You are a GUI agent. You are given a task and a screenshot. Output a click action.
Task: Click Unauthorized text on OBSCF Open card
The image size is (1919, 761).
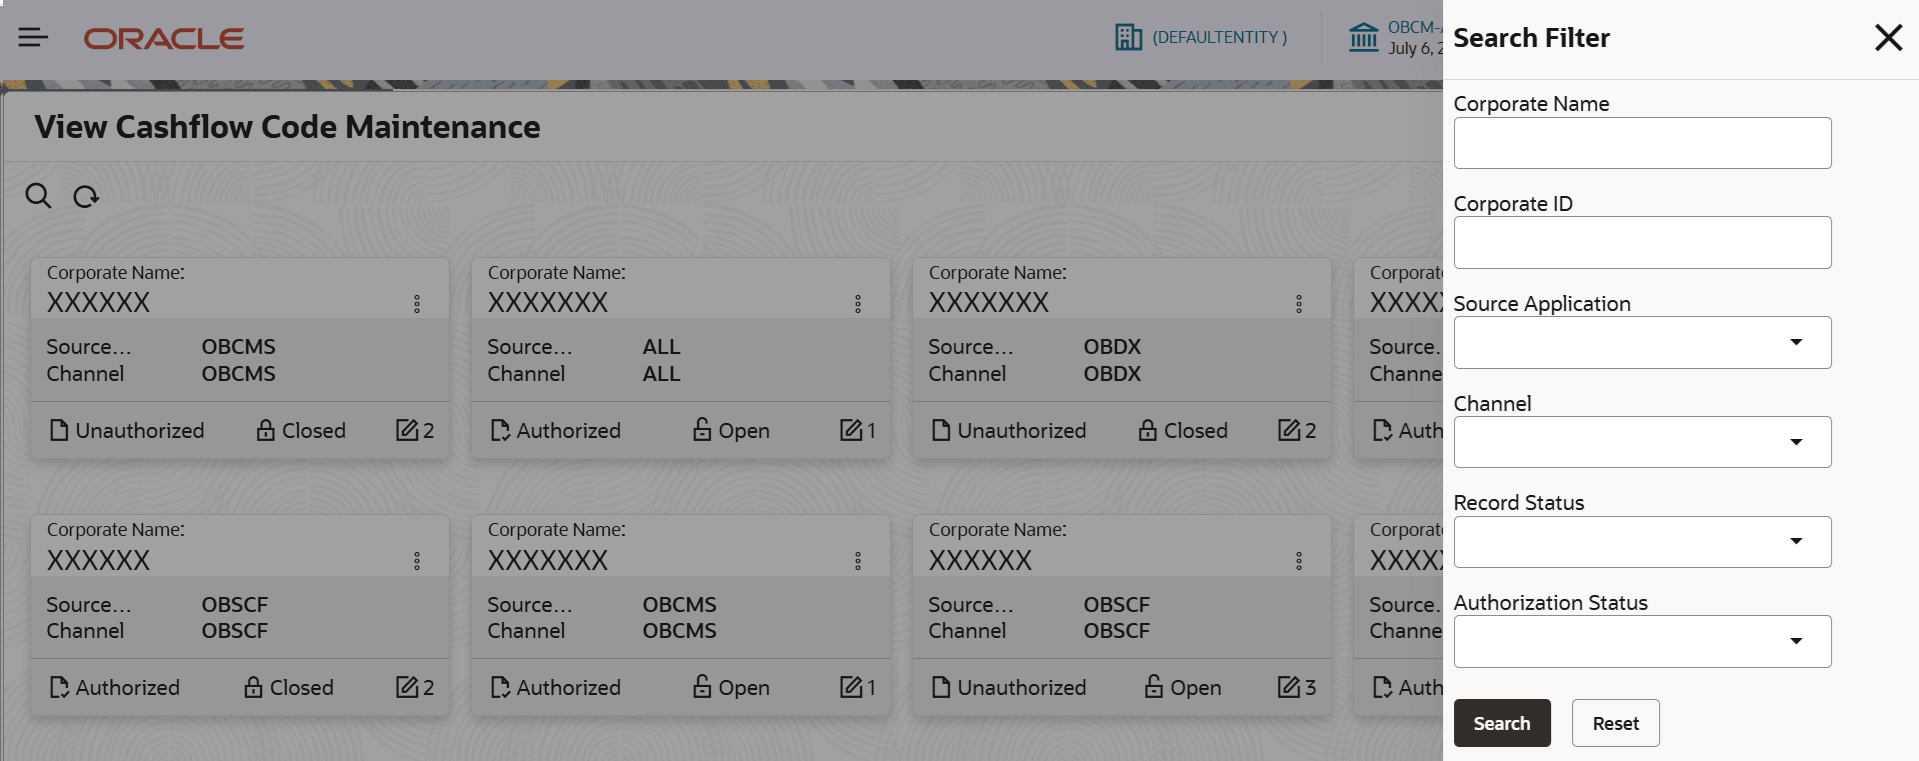pos(1021,688)
